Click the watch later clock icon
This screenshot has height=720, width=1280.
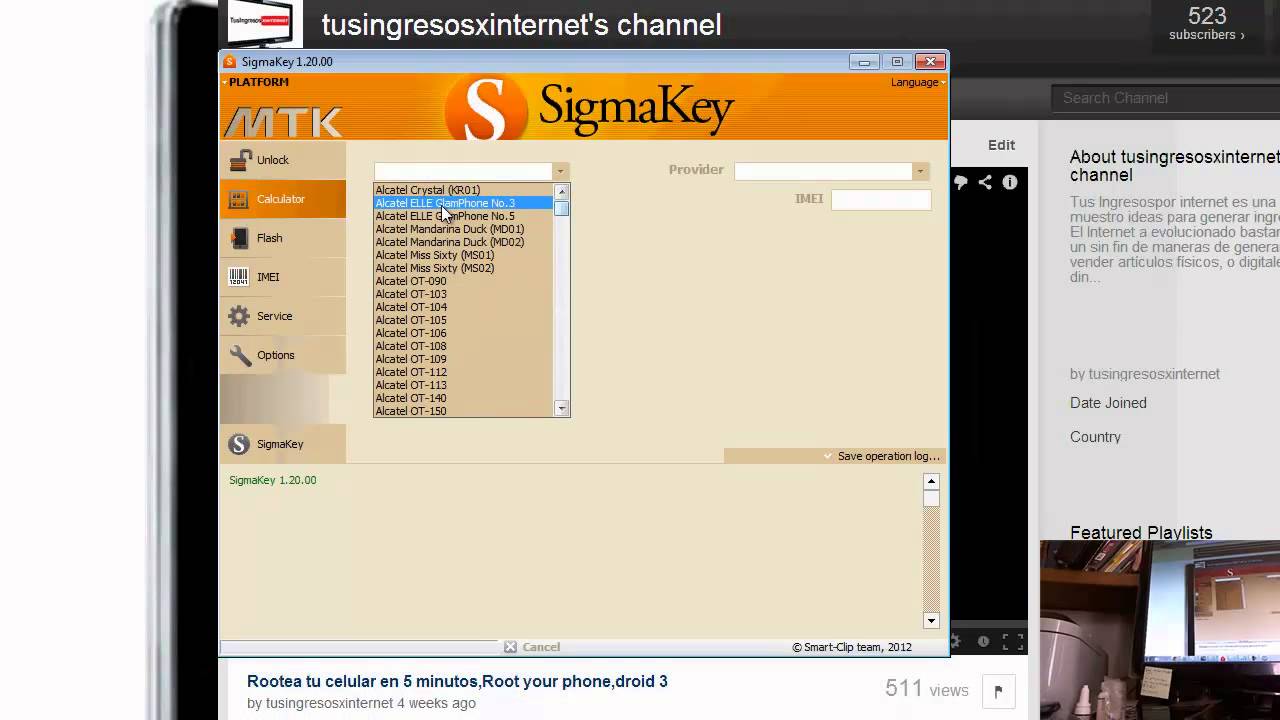pos(984,641)
